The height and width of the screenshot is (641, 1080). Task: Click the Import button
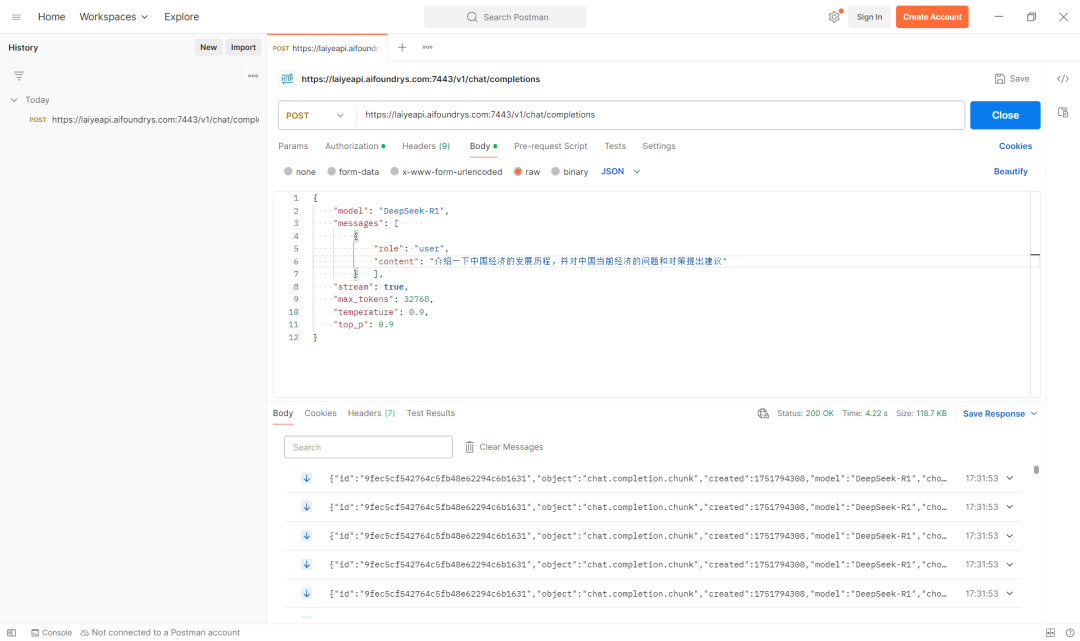(x=243, y=48)
